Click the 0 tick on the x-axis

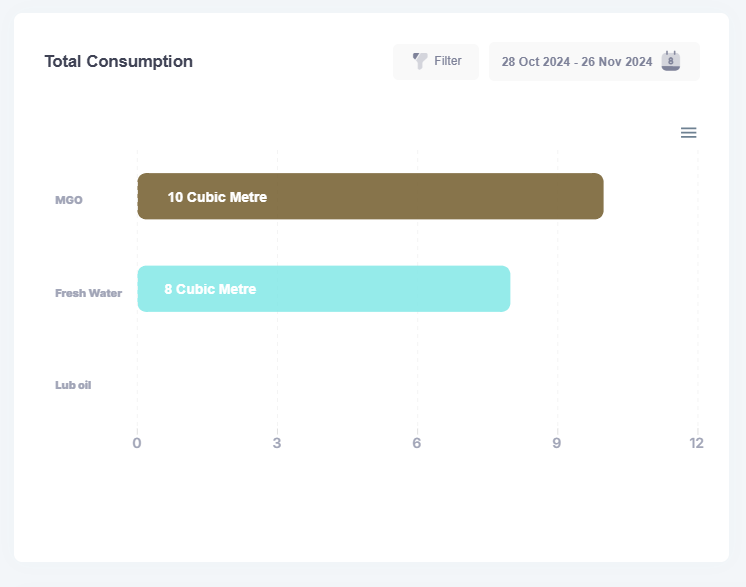[137, 443]
